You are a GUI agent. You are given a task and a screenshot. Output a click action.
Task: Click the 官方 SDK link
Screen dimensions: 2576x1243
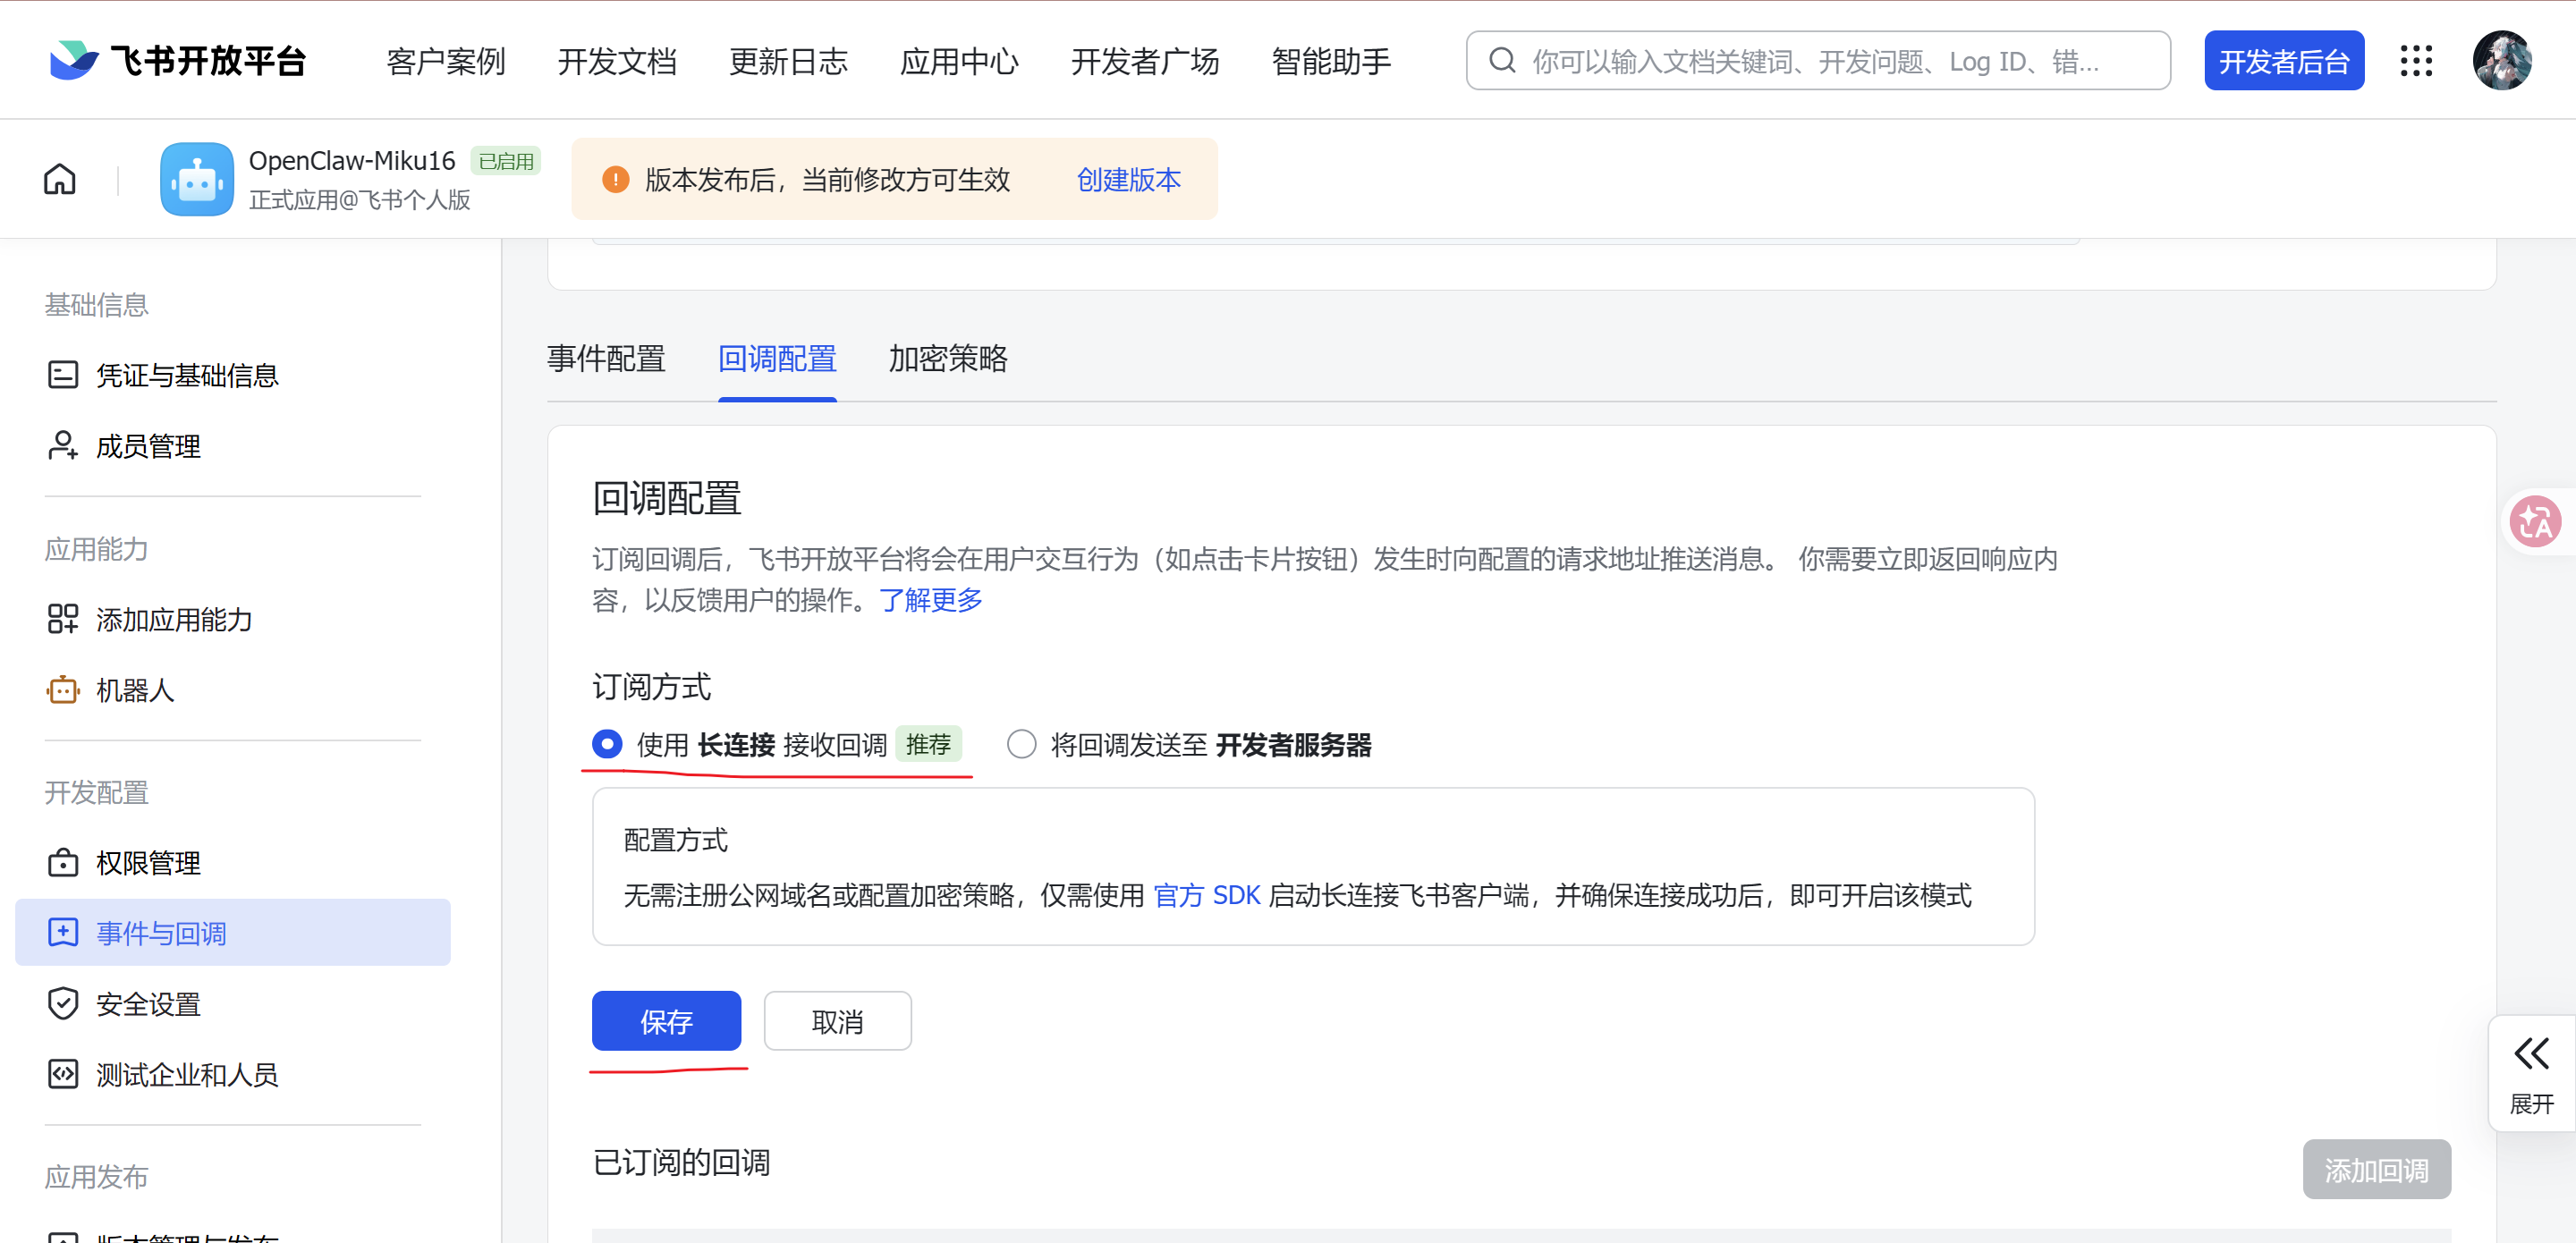pyautogui.click(x=1206, y=895)
